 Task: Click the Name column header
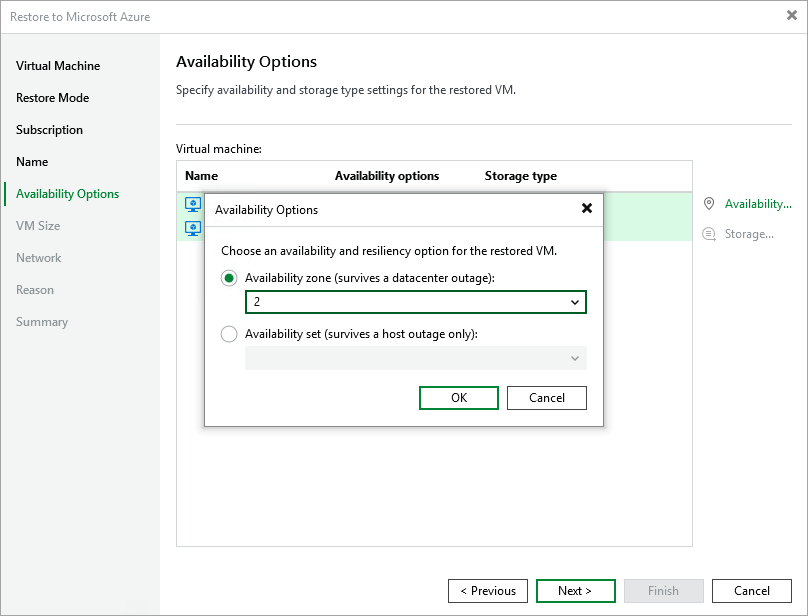pyautogui.click(x=200, y=175)
